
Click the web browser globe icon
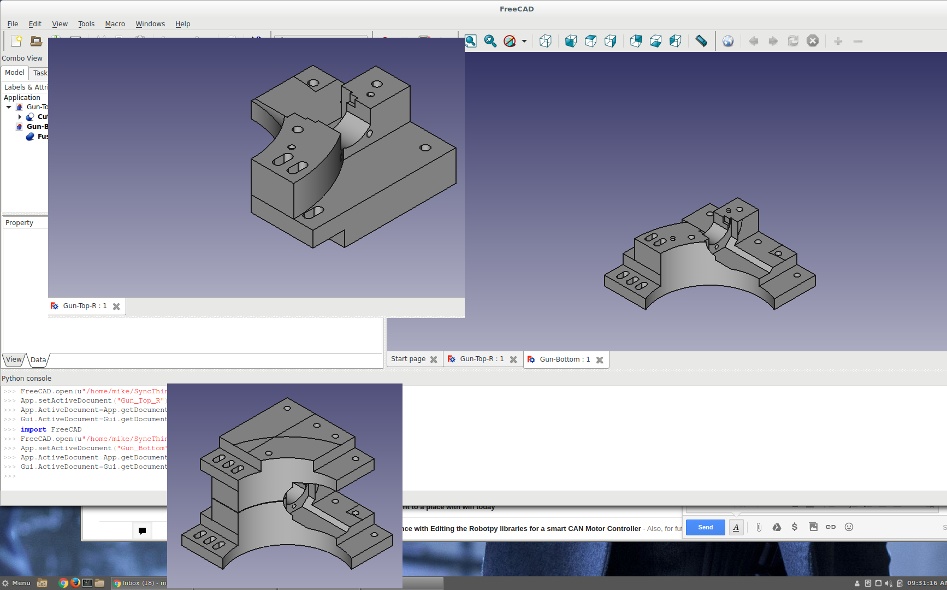[728, 41]
